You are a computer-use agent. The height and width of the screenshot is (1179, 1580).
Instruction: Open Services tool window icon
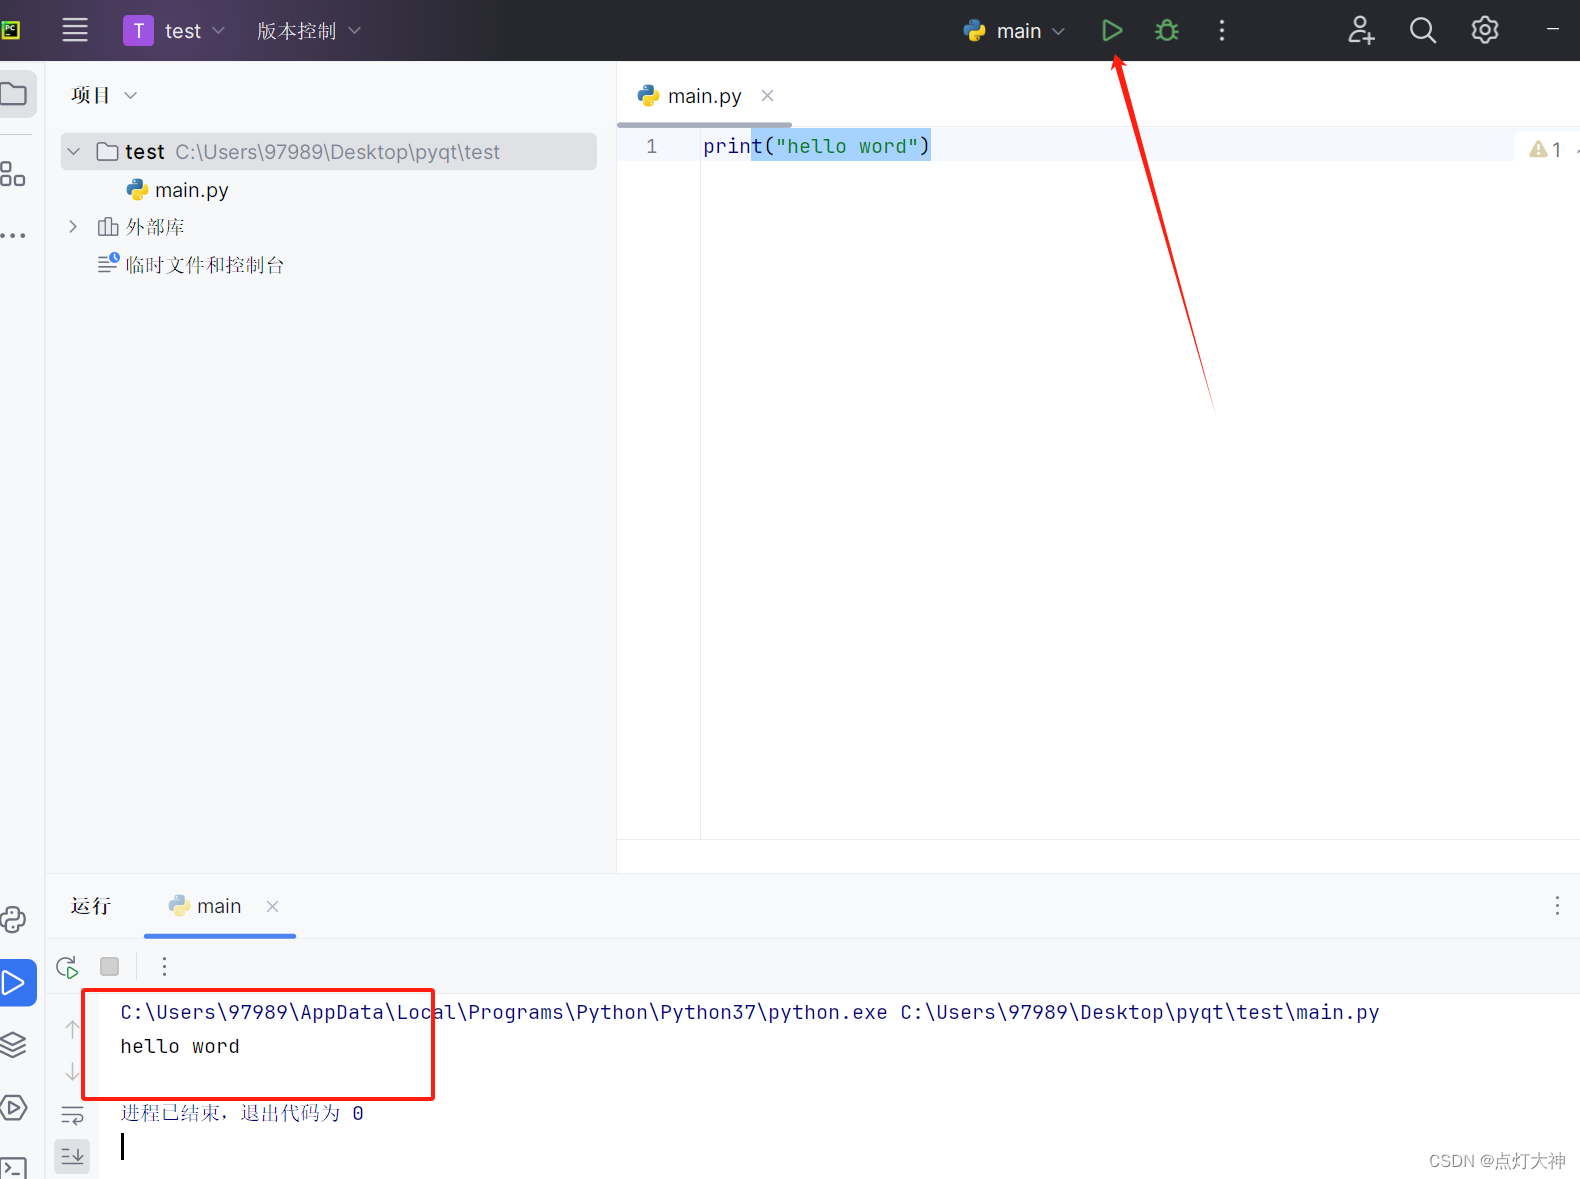(14, 1107)
